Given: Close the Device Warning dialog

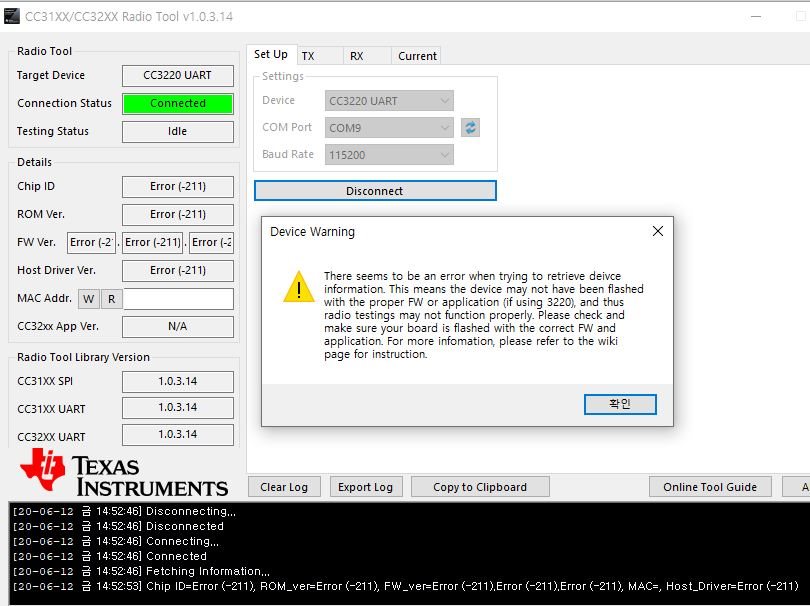Looking at the screenshot, I should pos(658,231).
